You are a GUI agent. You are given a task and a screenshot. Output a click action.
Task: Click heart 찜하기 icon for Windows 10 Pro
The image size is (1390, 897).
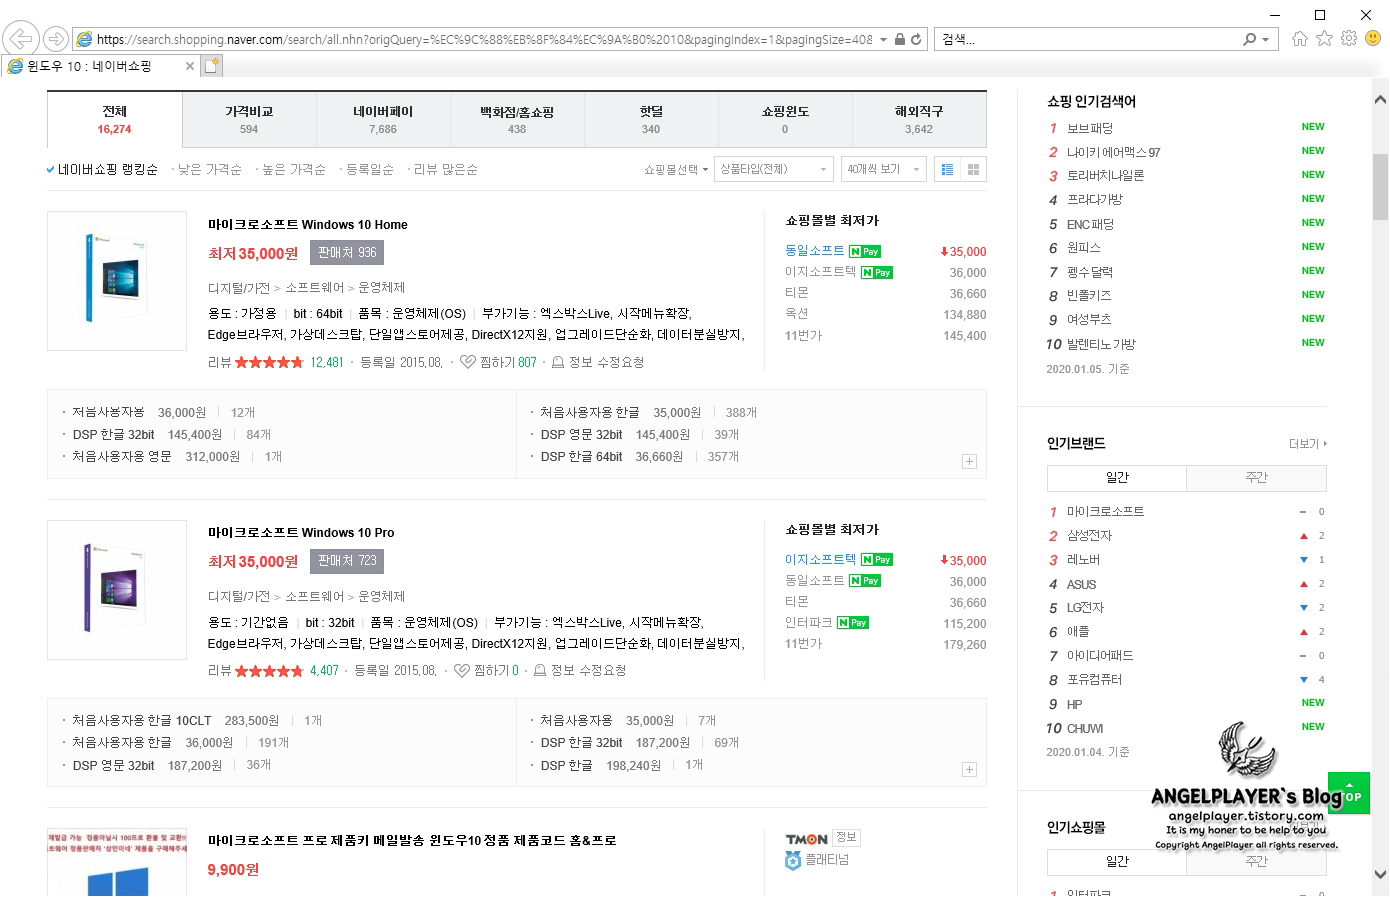pos(461,670)
